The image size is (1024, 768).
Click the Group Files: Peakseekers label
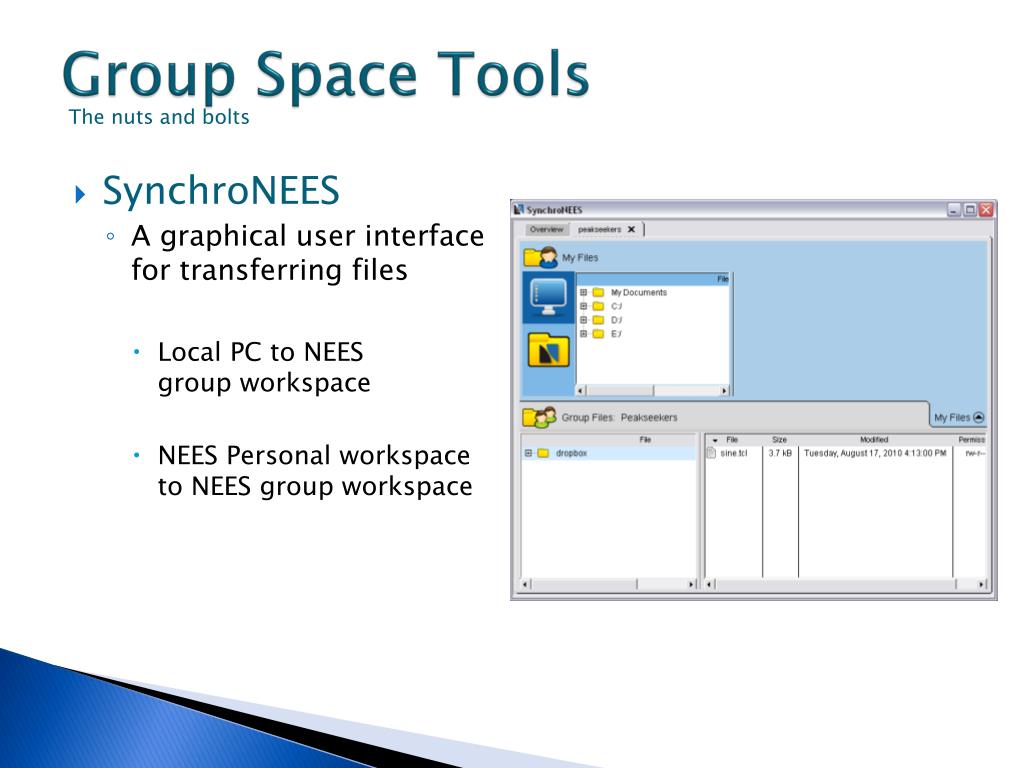pyautogui.click(x=619, y=417)
